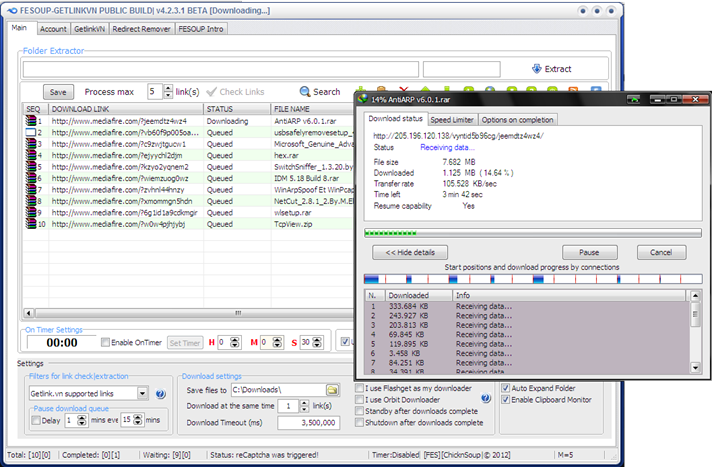Image resolution: width=712 pixels, height=467 pixels.
Task: Click the H hours stepper arrows
Action: pos(235,342)
